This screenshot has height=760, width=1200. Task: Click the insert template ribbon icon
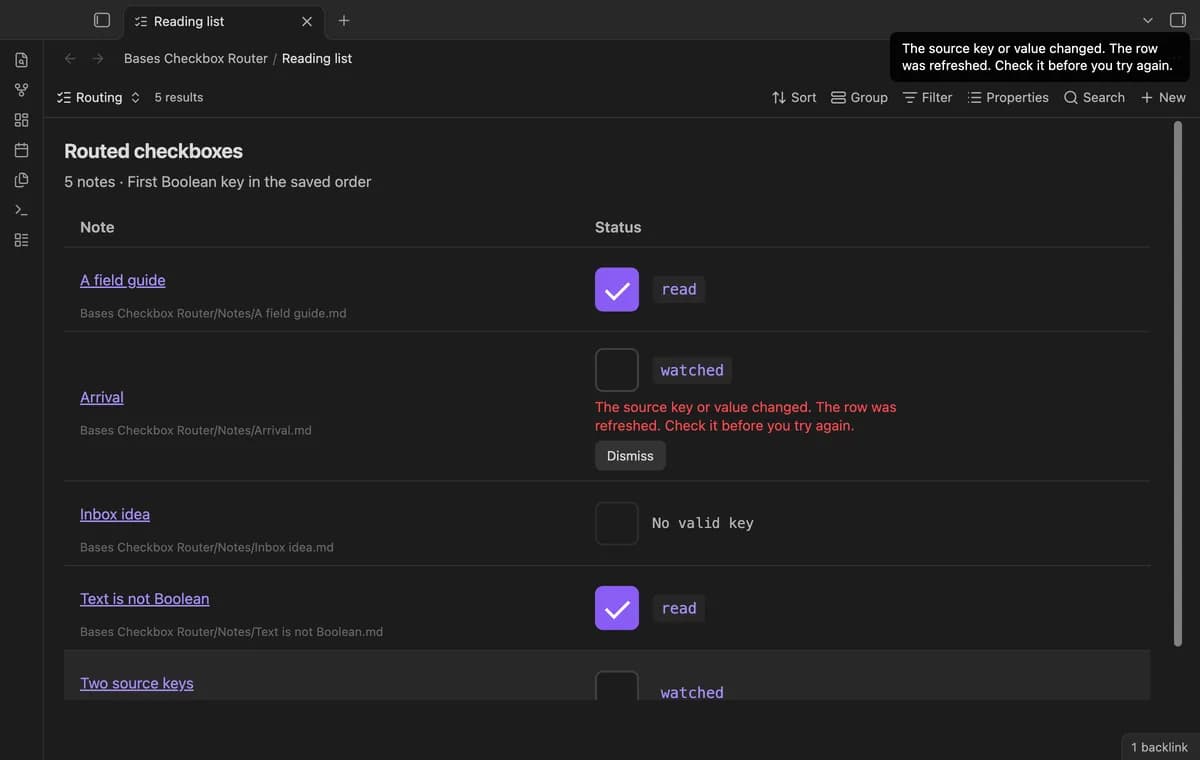click(21, 180)
